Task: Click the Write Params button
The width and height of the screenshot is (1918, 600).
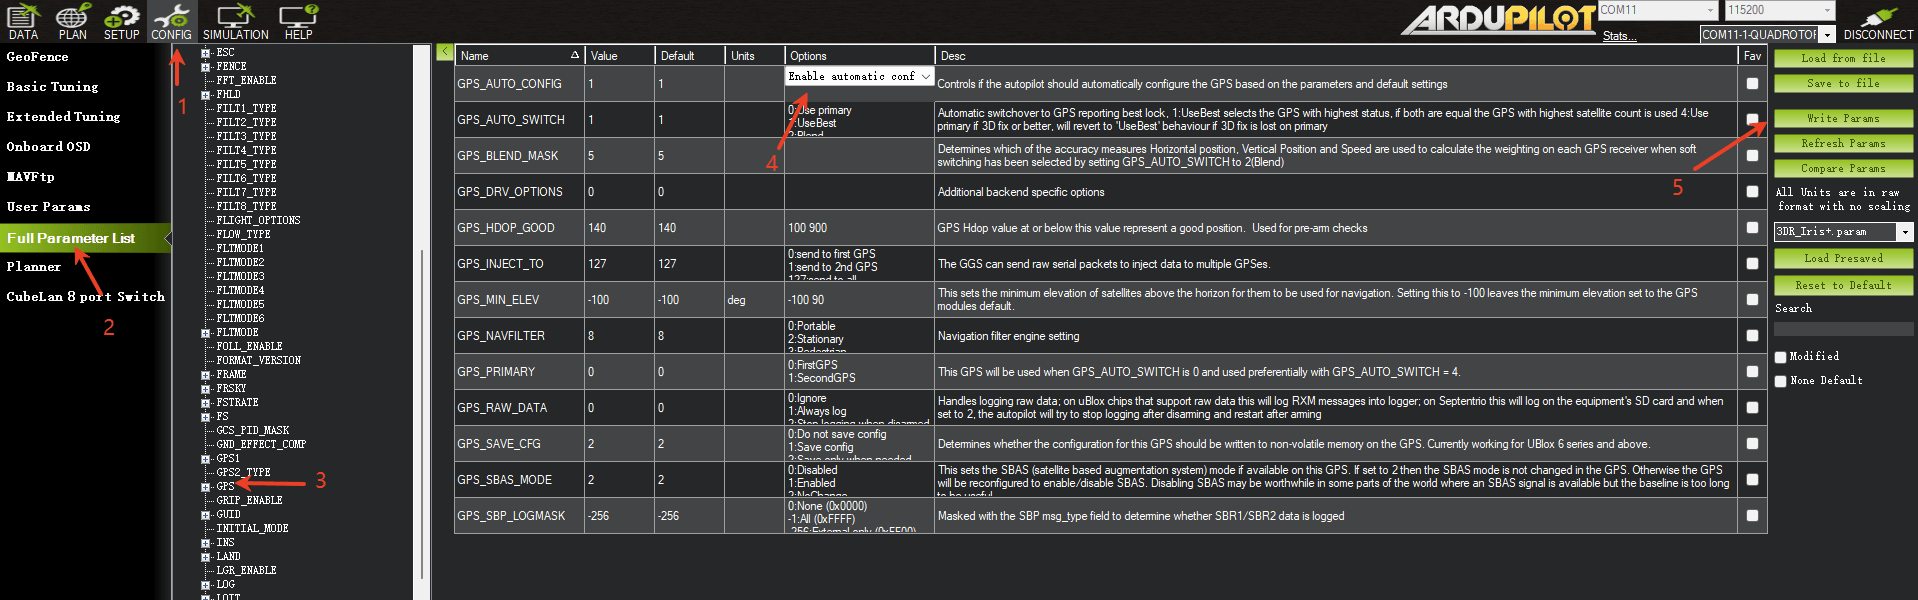Action: click(x=1843, y=119)
